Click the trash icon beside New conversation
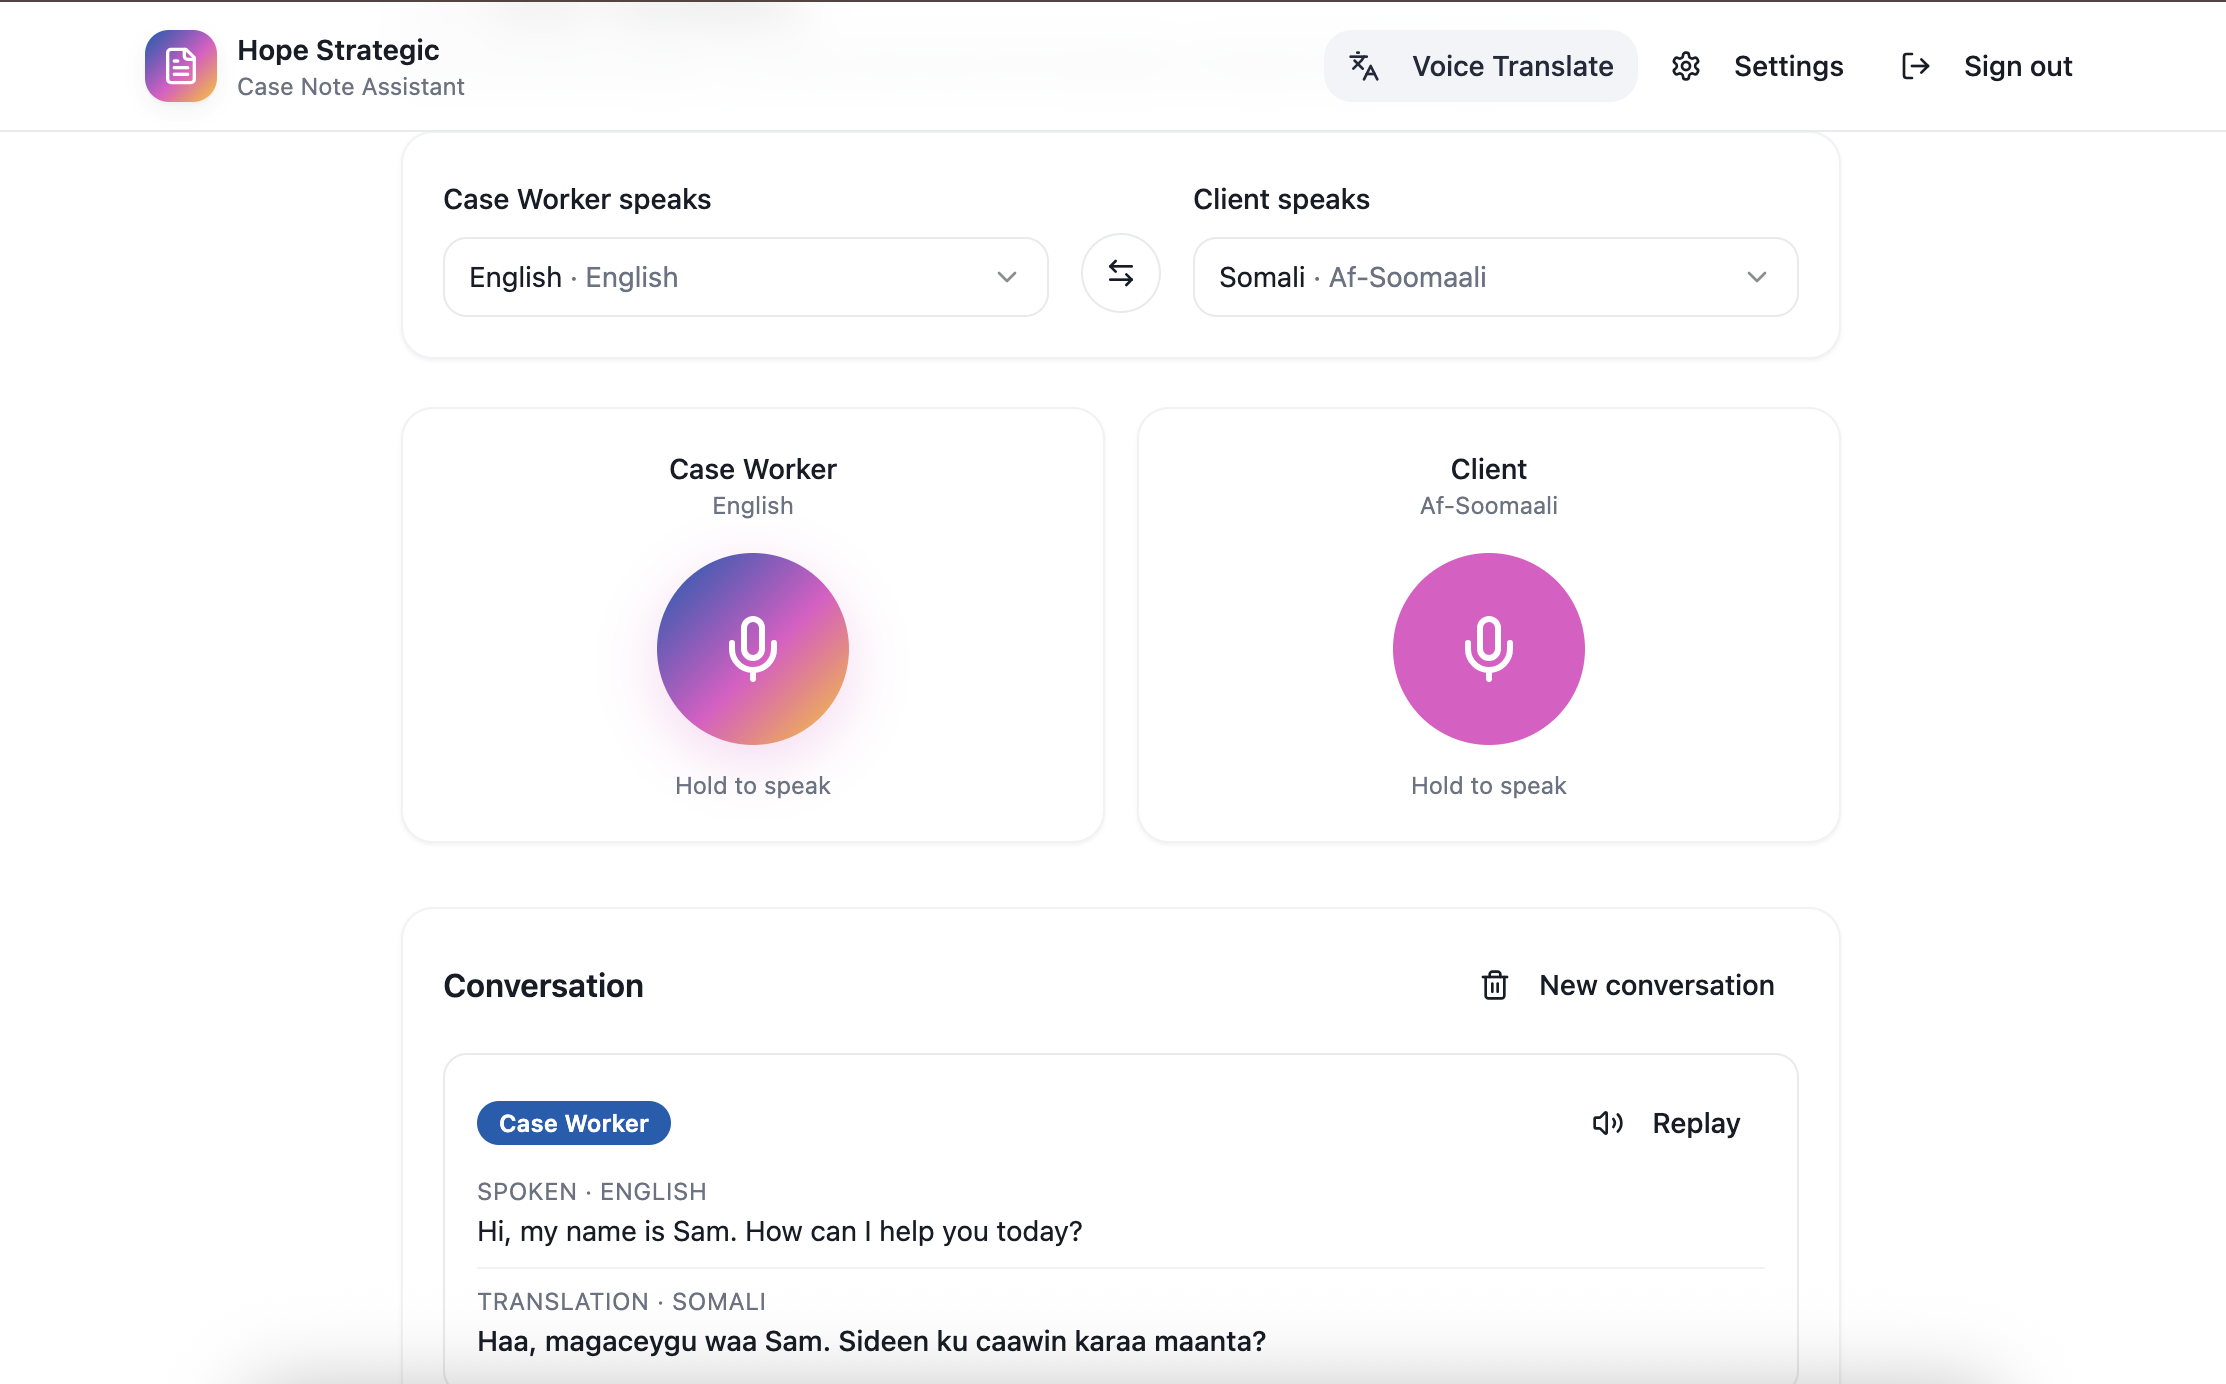The width and height of the screenshot is (2226, 1384). (1495, 985)
